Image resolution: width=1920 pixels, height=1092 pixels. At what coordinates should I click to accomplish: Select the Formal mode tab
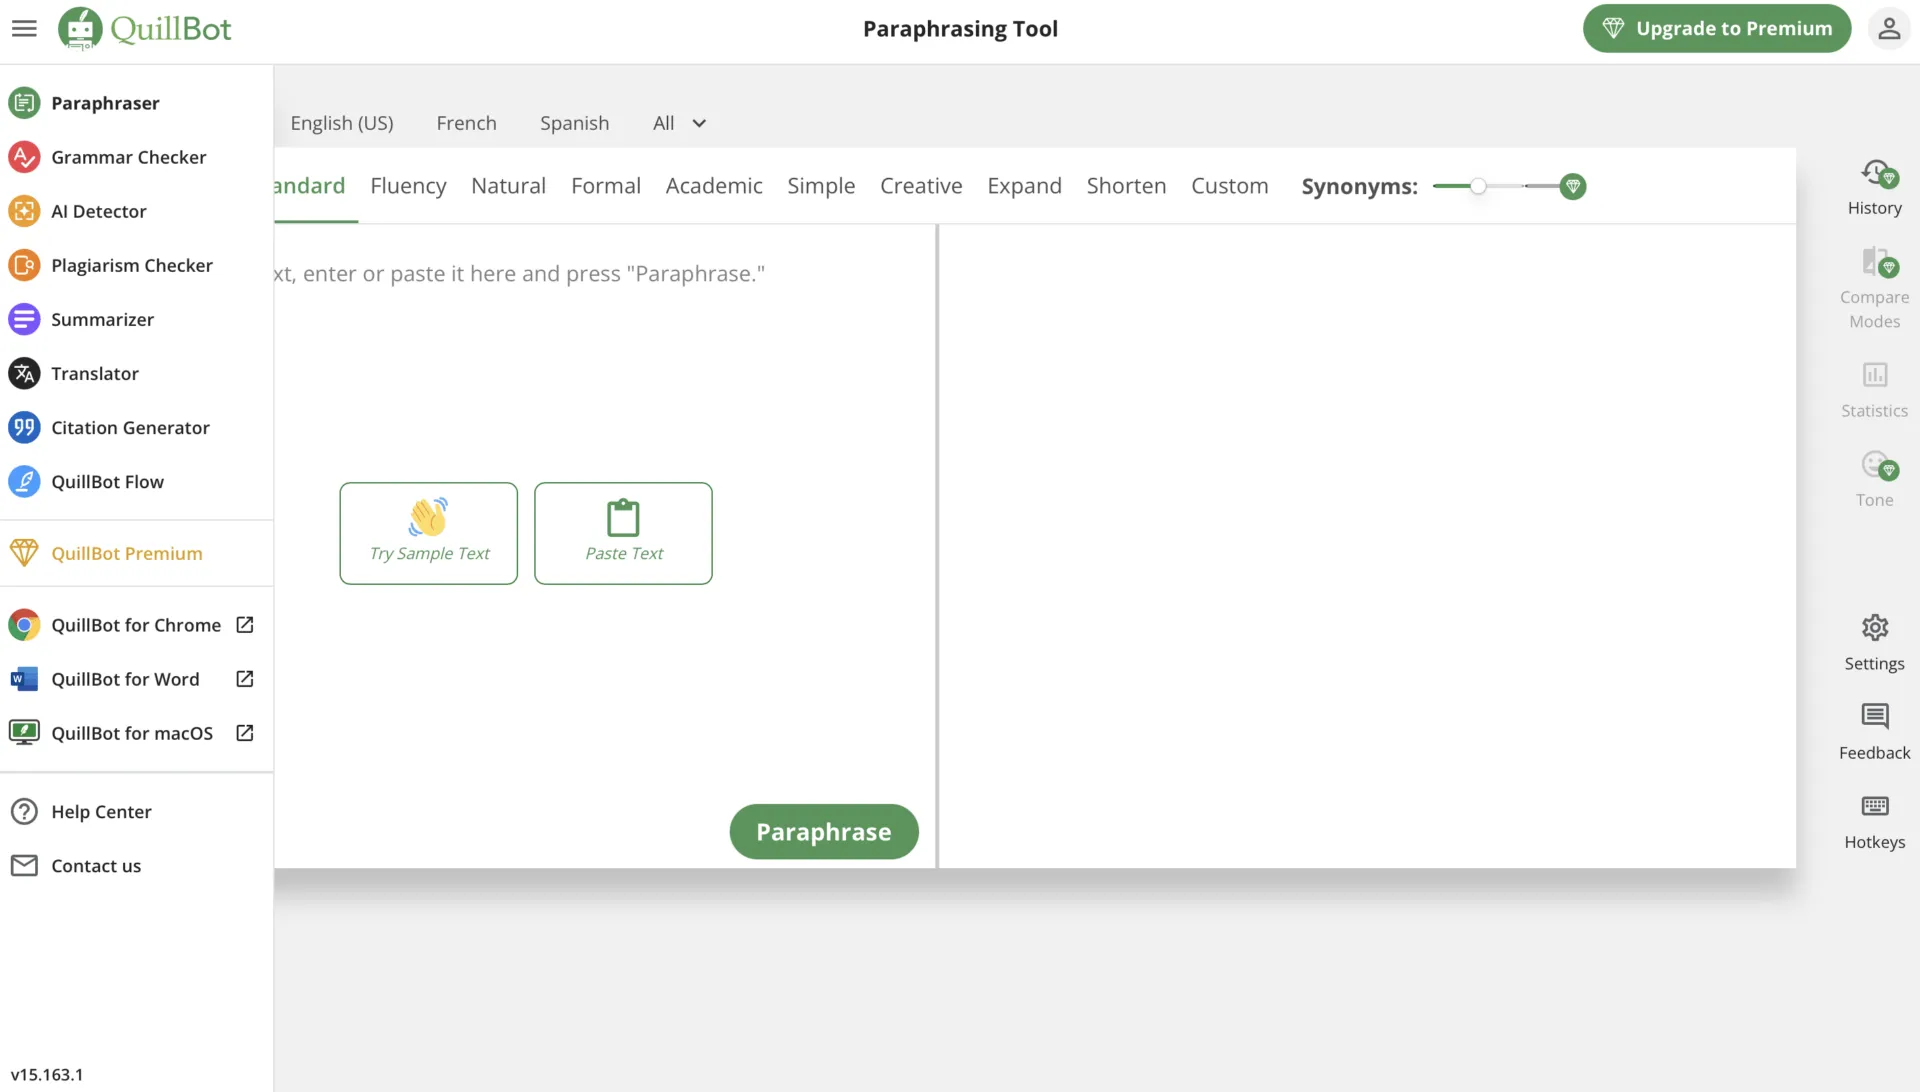click(606, 186)
